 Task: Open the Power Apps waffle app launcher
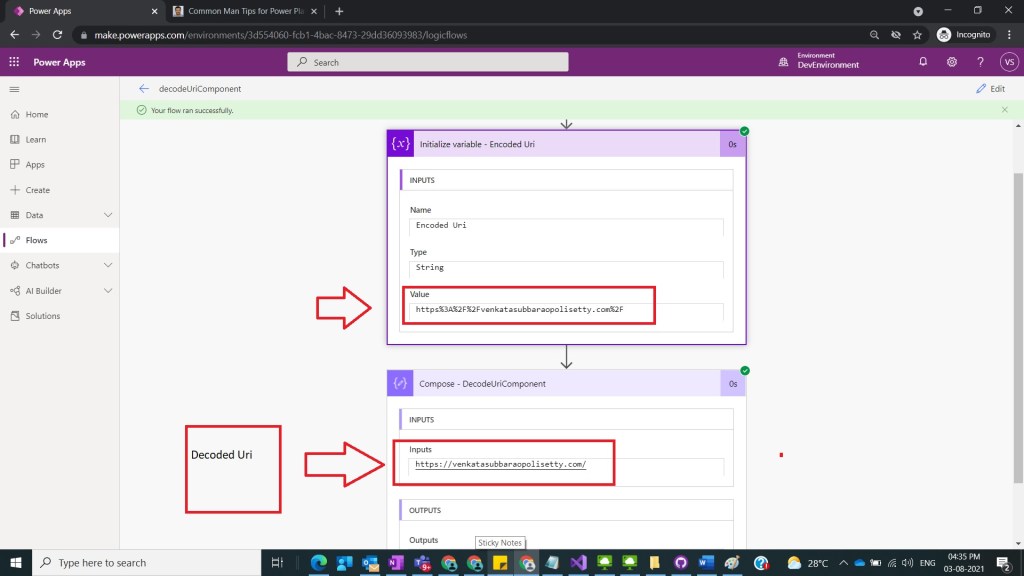14,62
